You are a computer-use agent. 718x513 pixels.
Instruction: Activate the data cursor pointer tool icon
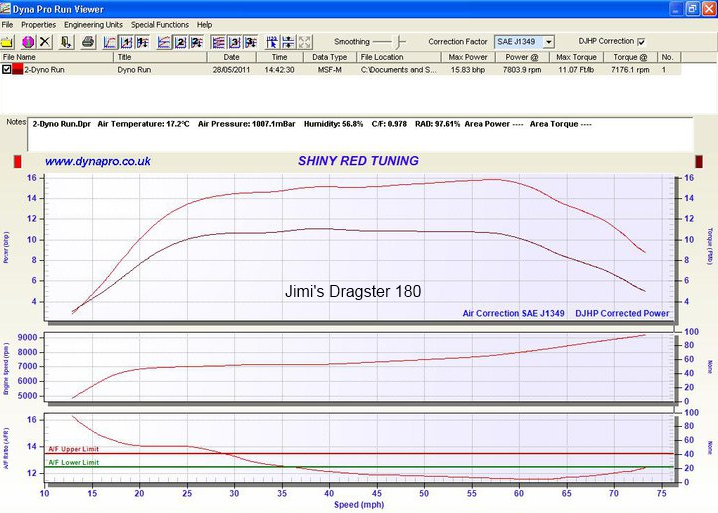pos(272,42)
